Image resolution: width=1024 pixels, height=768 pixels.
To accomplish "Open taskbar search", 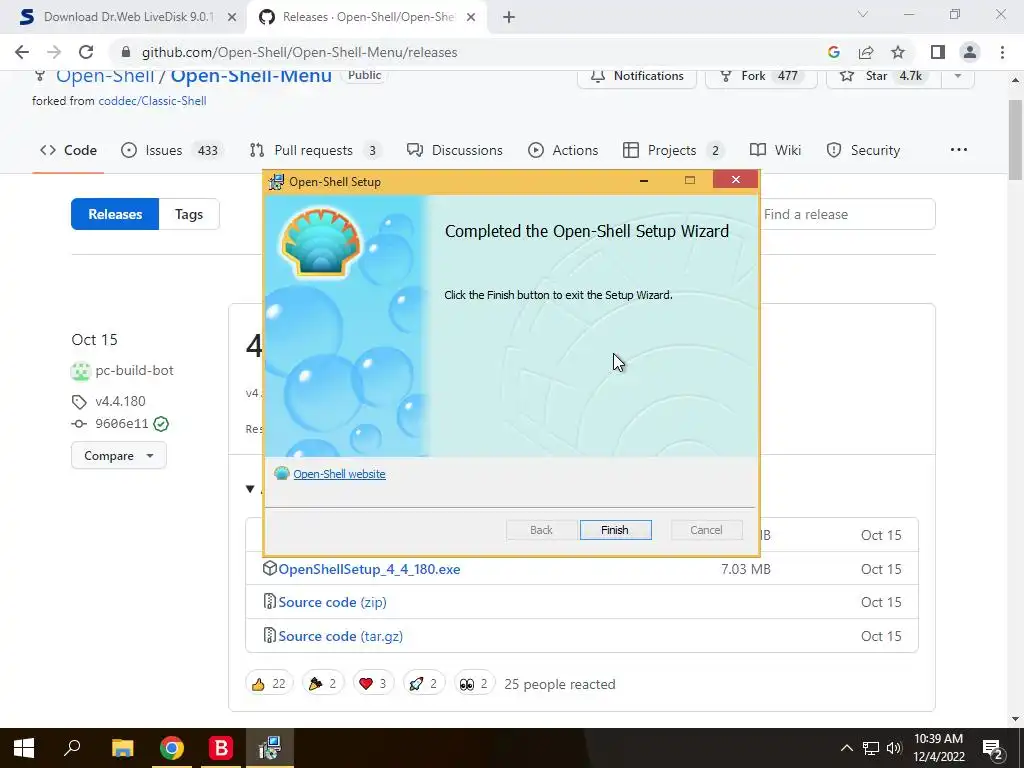I will [72, 748].
